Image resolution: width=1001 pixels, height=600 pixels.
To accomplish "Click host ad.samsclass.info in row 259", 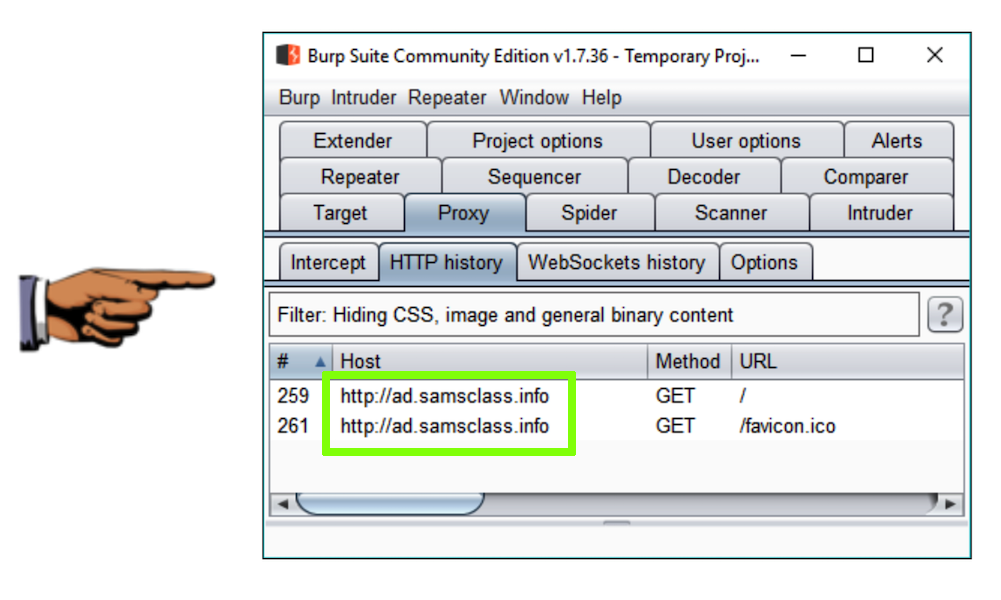I will coord(444,396).
